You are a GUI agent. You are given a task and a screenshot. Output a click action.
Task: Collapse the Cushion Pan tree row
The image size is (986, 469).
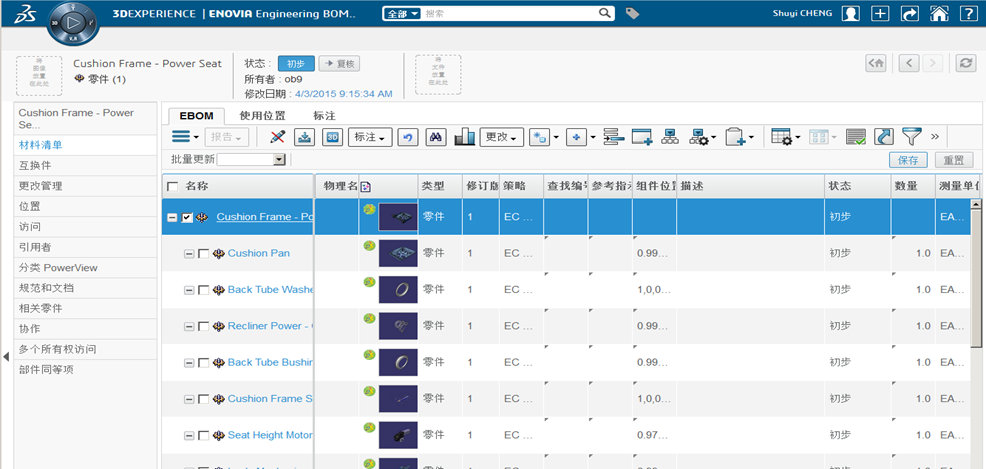click(189, 254)
